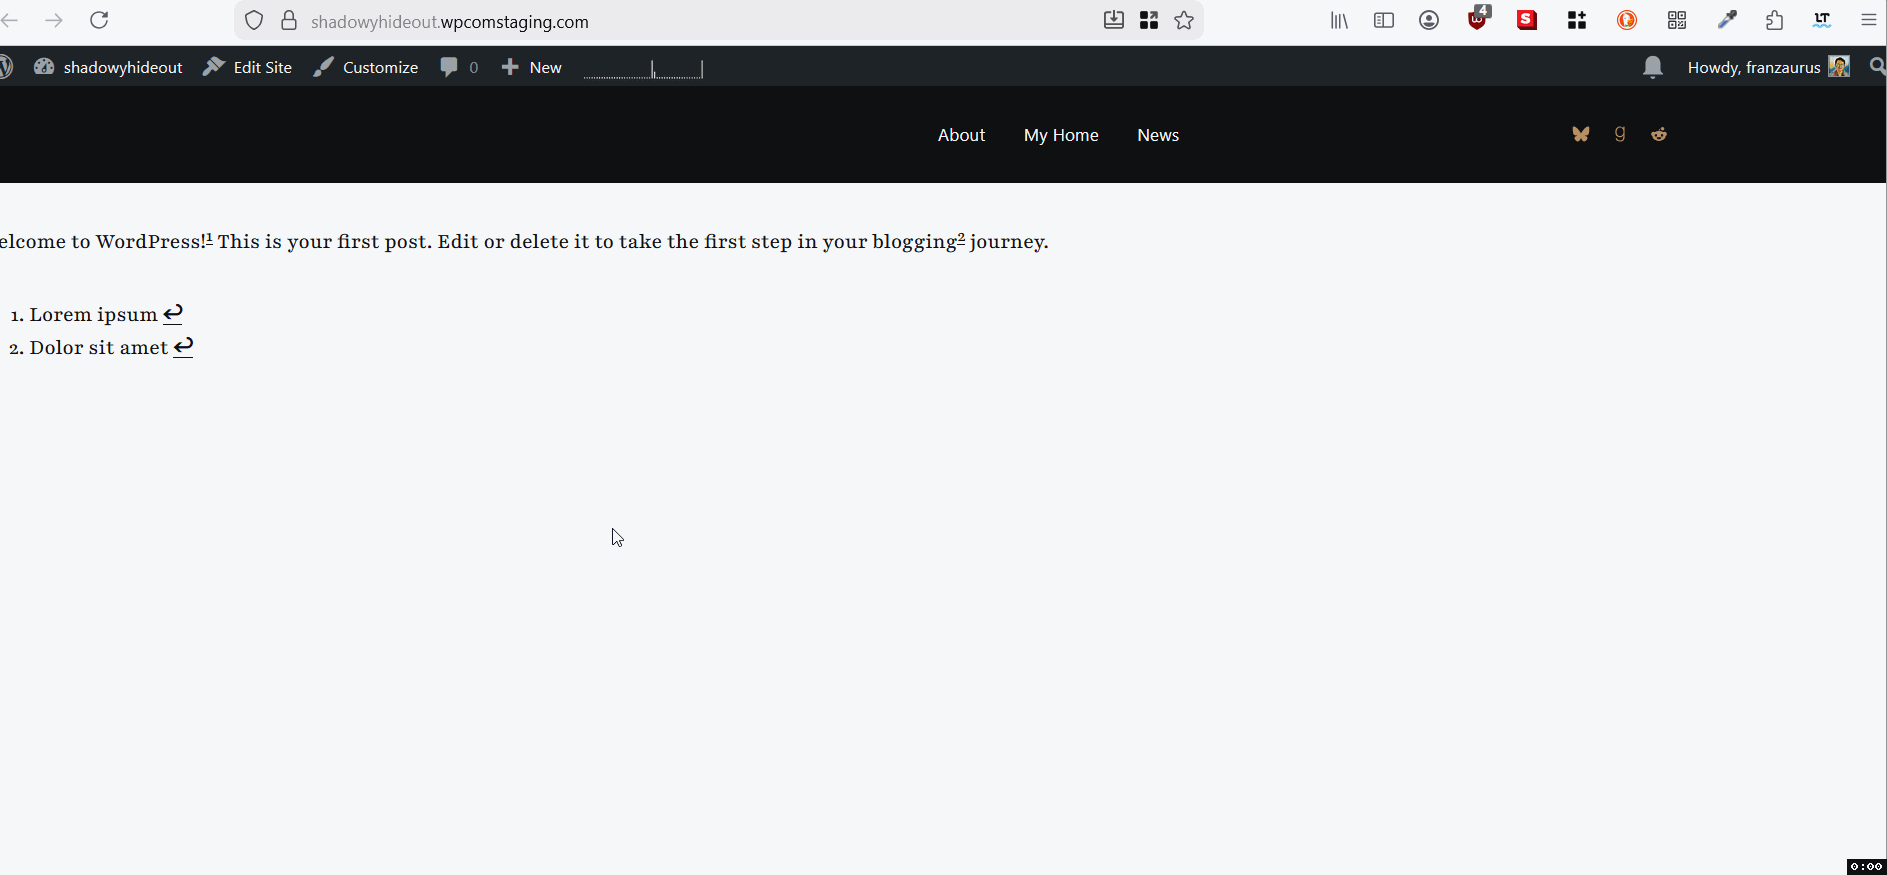The height and width of the screenshot is (875, 1887).
Task: Open the uBlock Origin extension icon
Action: (x=1479, y=19)
